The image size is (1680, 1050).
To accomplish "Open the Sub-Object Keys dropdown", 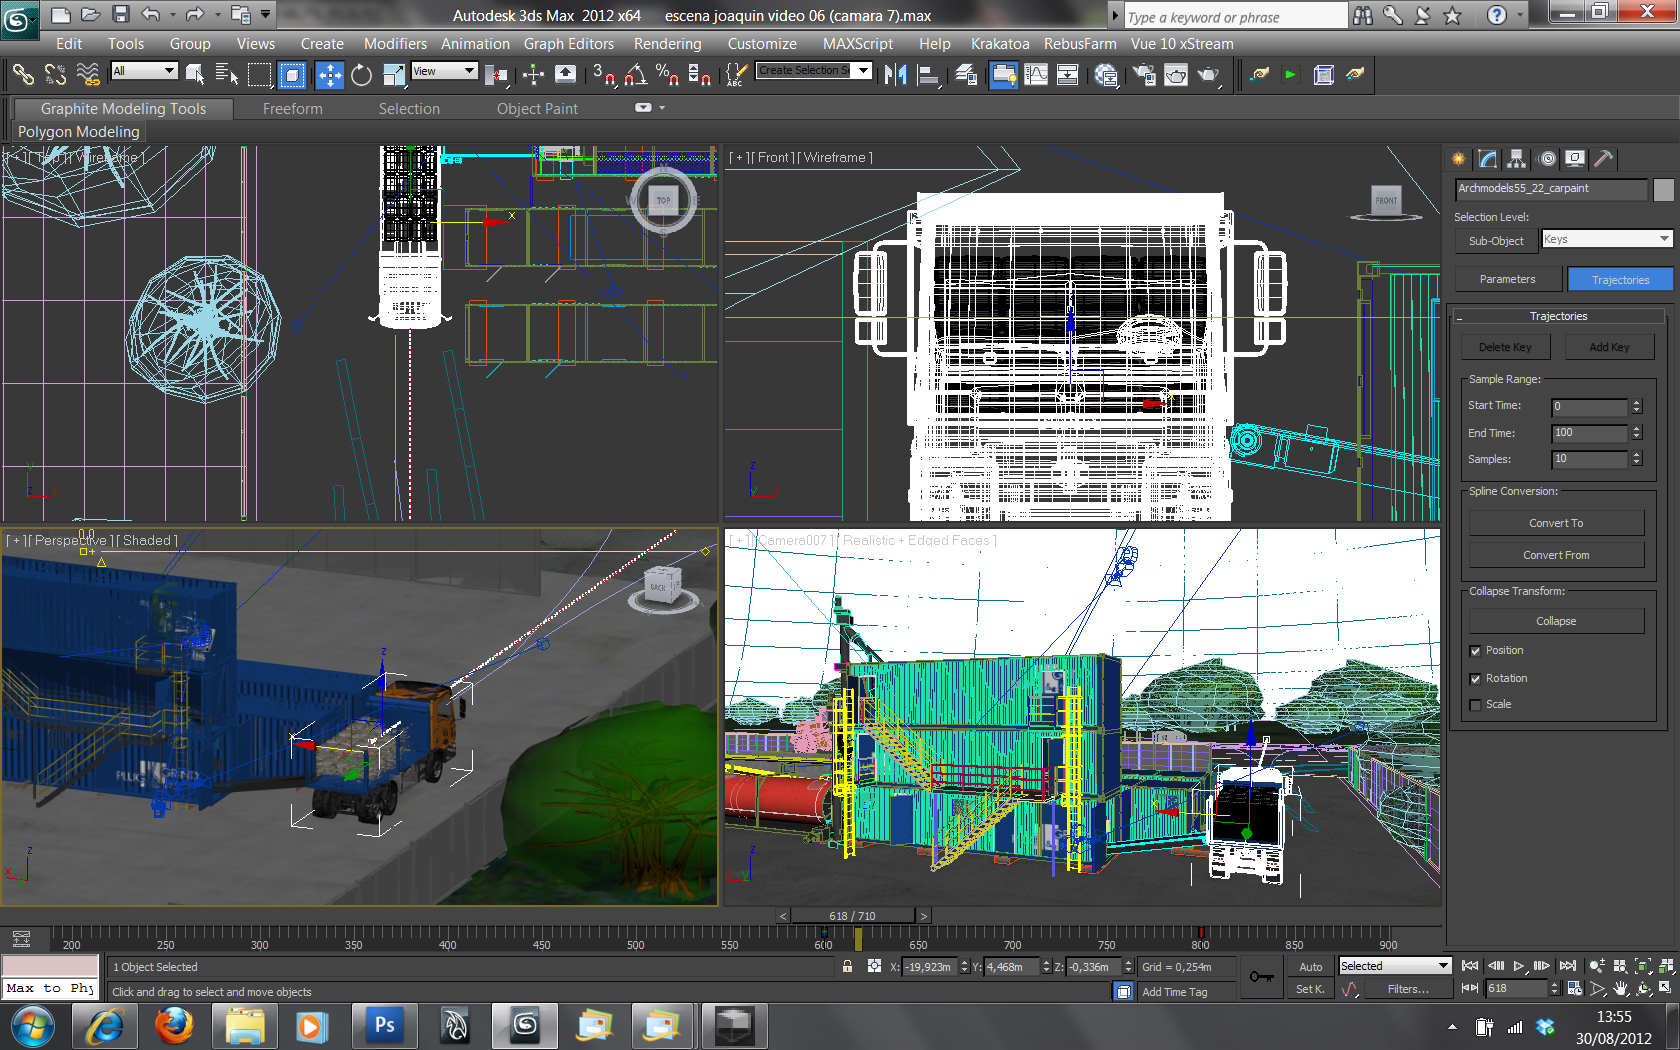I will pos(1606,240).
